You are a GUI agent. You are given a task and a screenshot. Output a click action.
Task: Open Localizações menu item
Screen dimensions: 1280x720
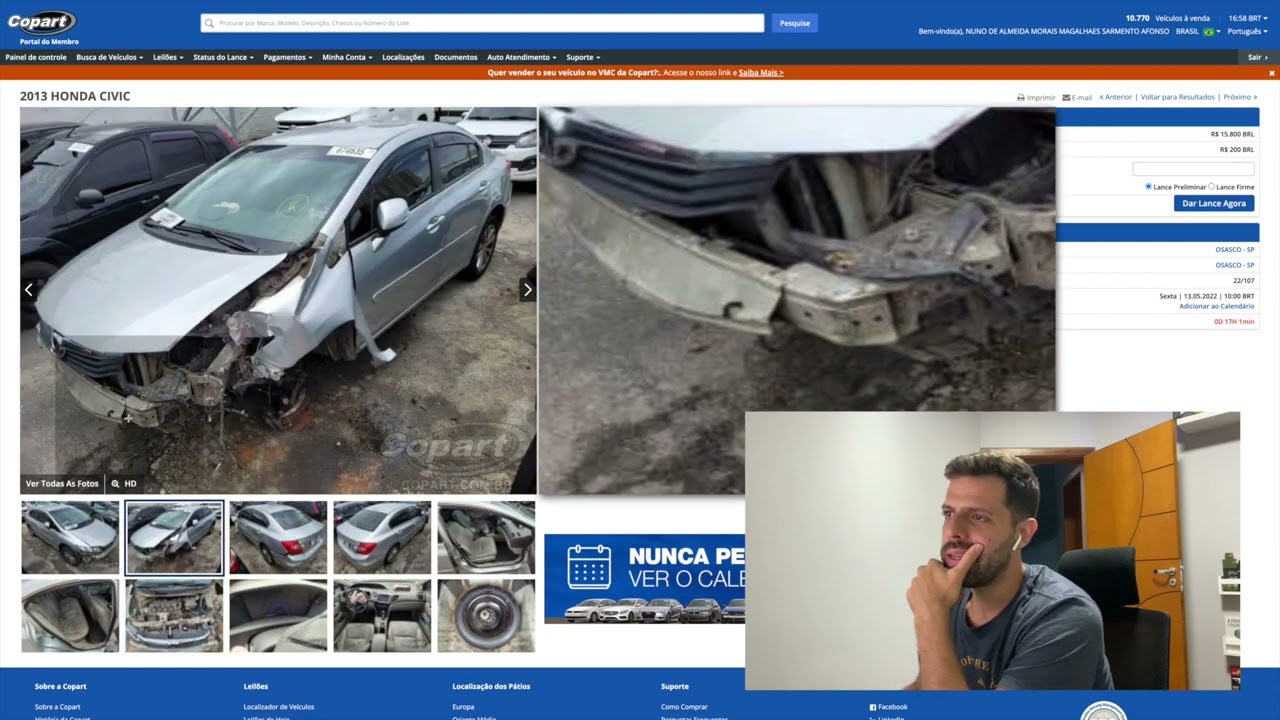[403, 57]
